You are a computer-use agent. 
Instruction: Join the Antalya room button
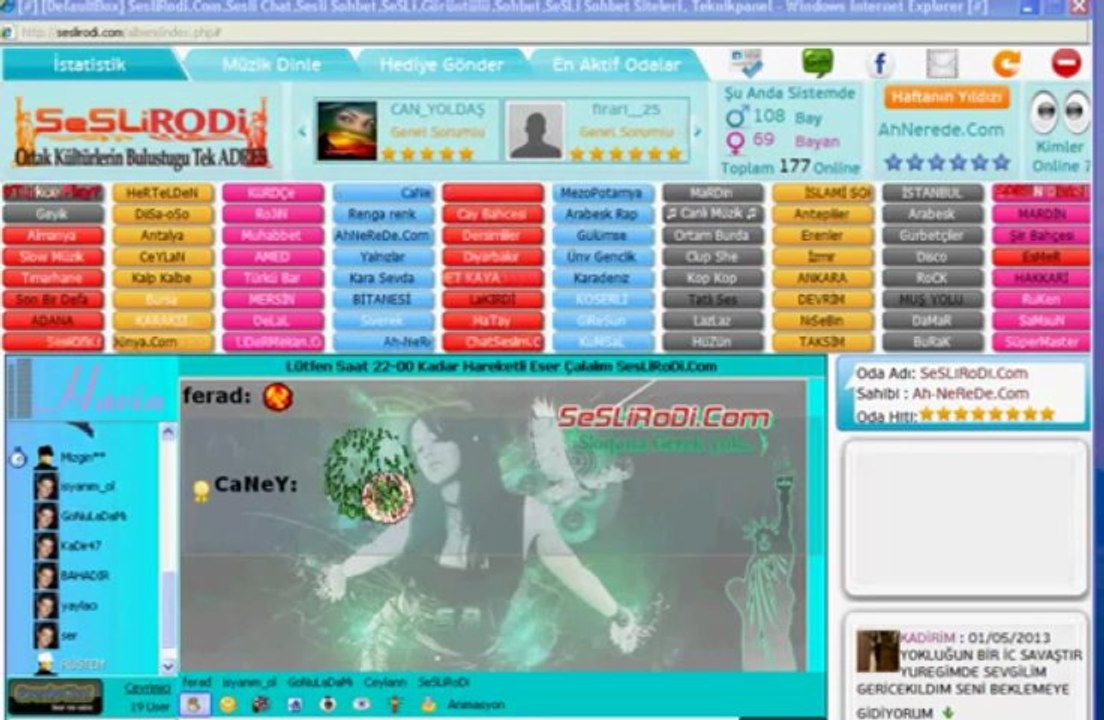163,235
